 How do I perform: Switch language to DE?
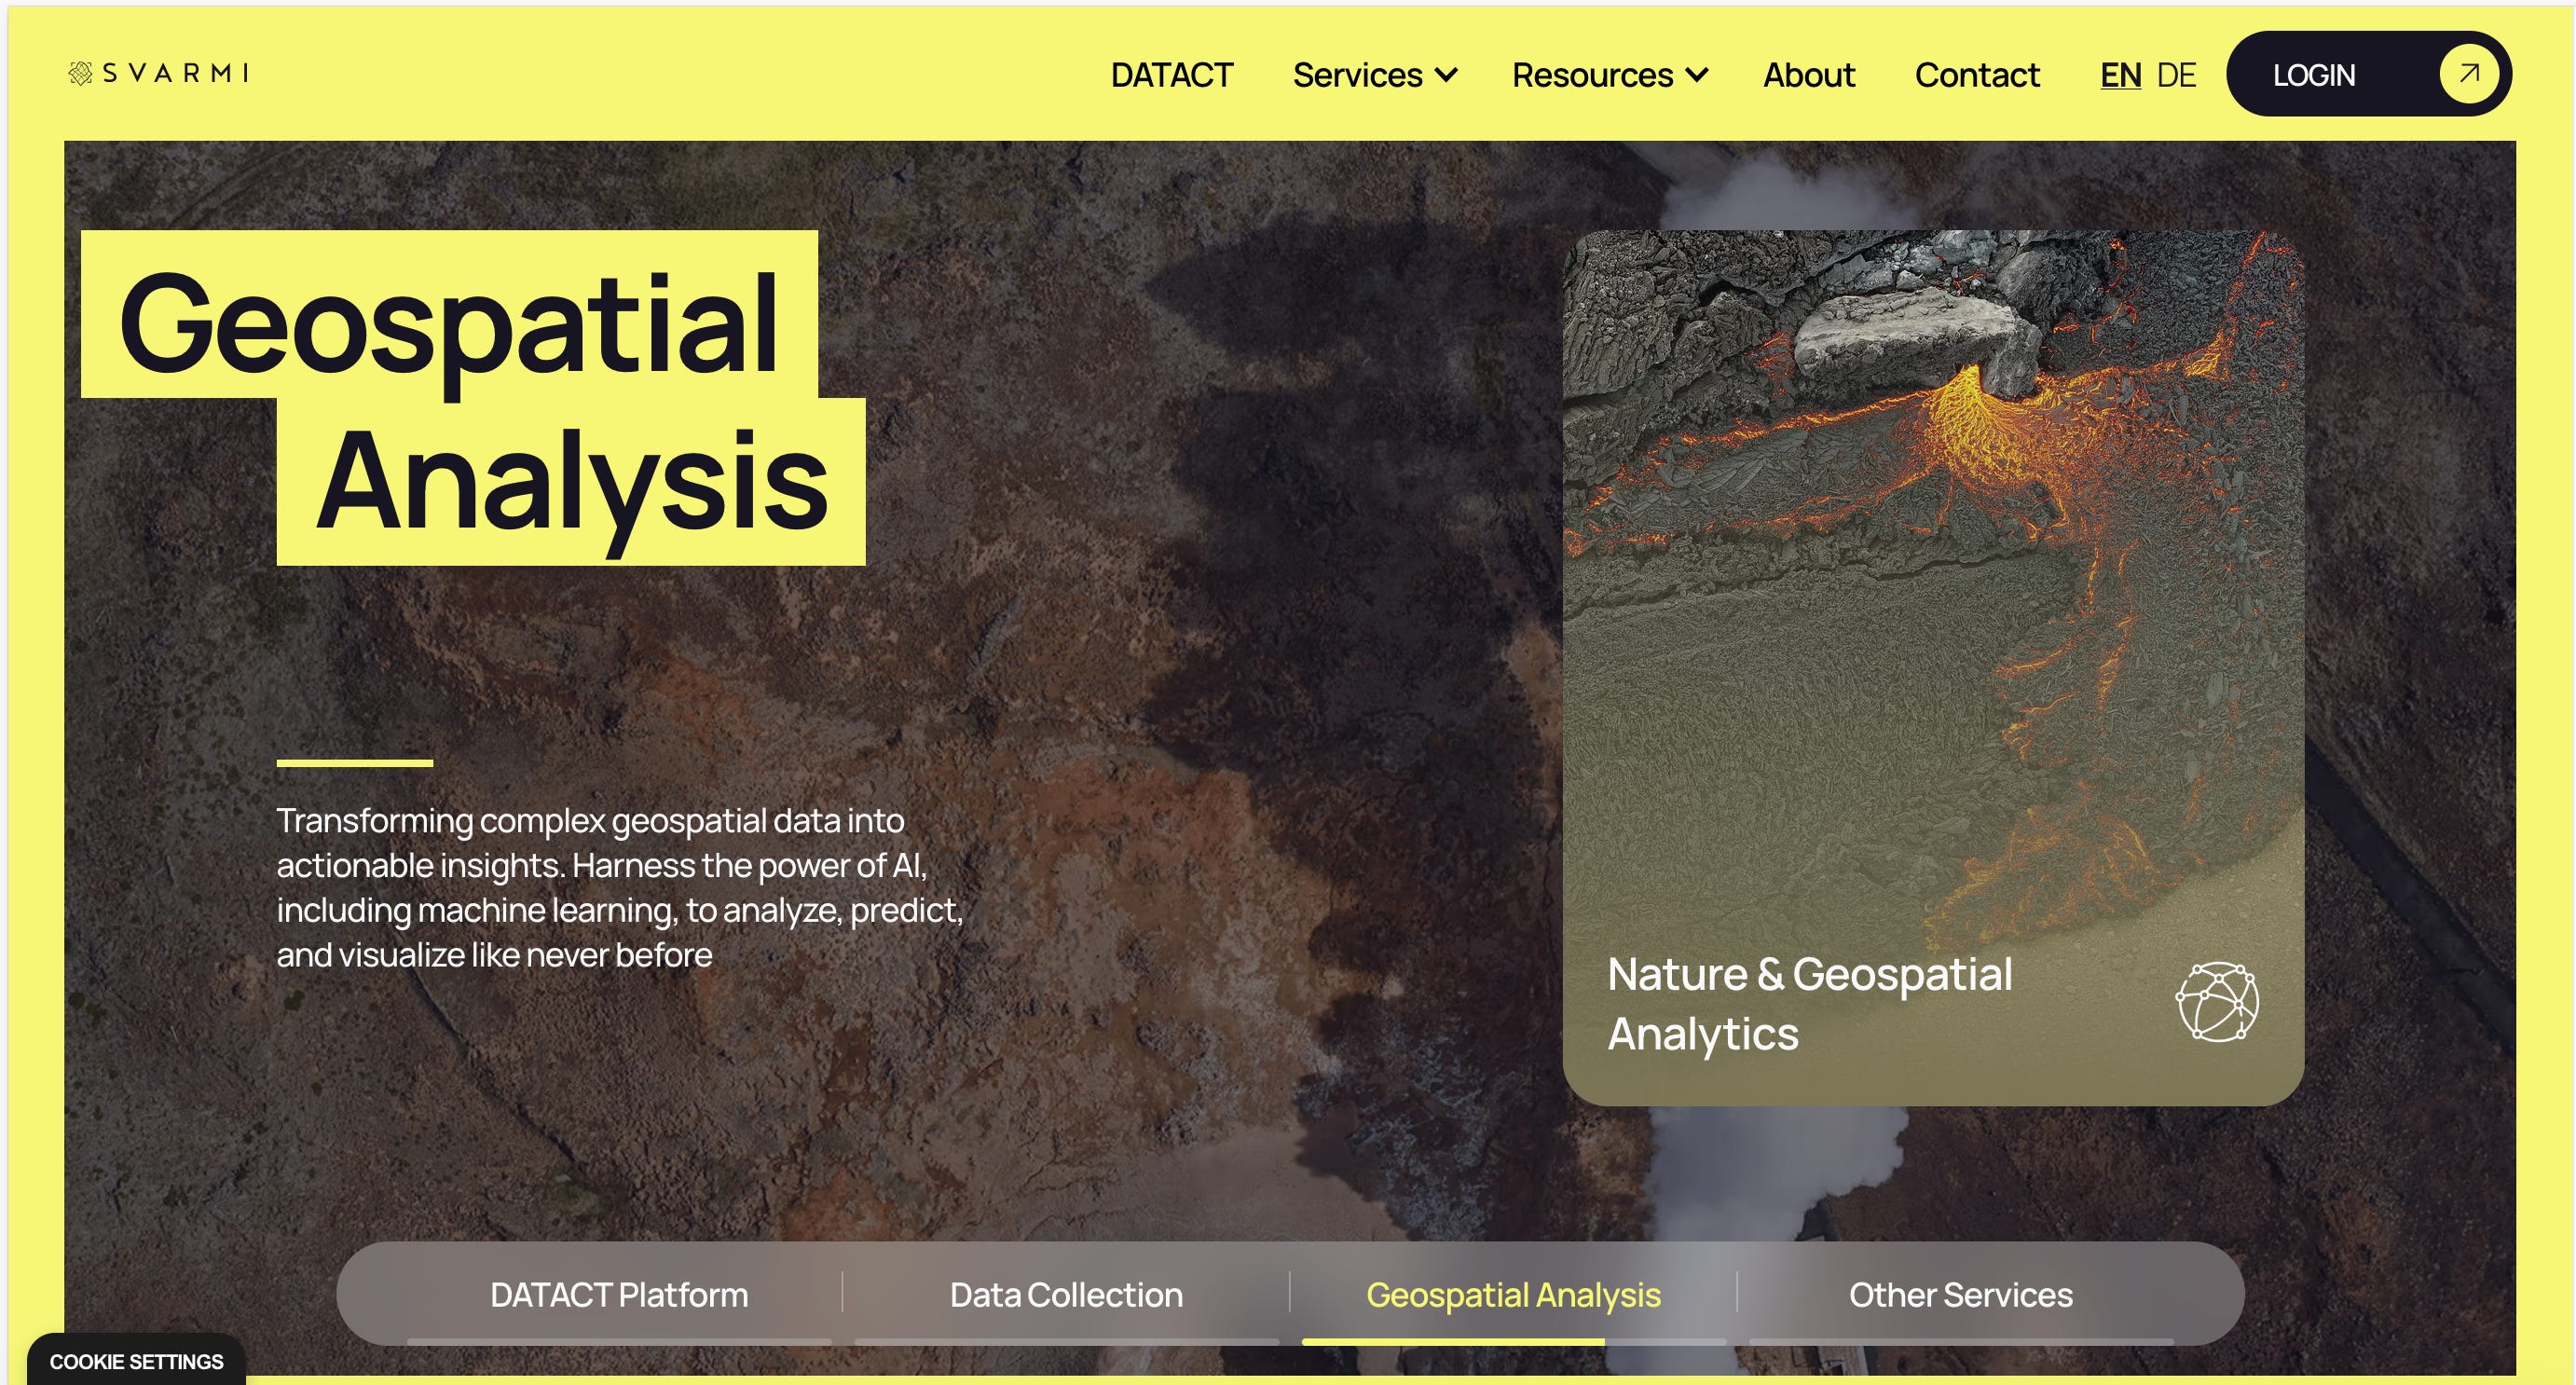[x=2175, y=75]
